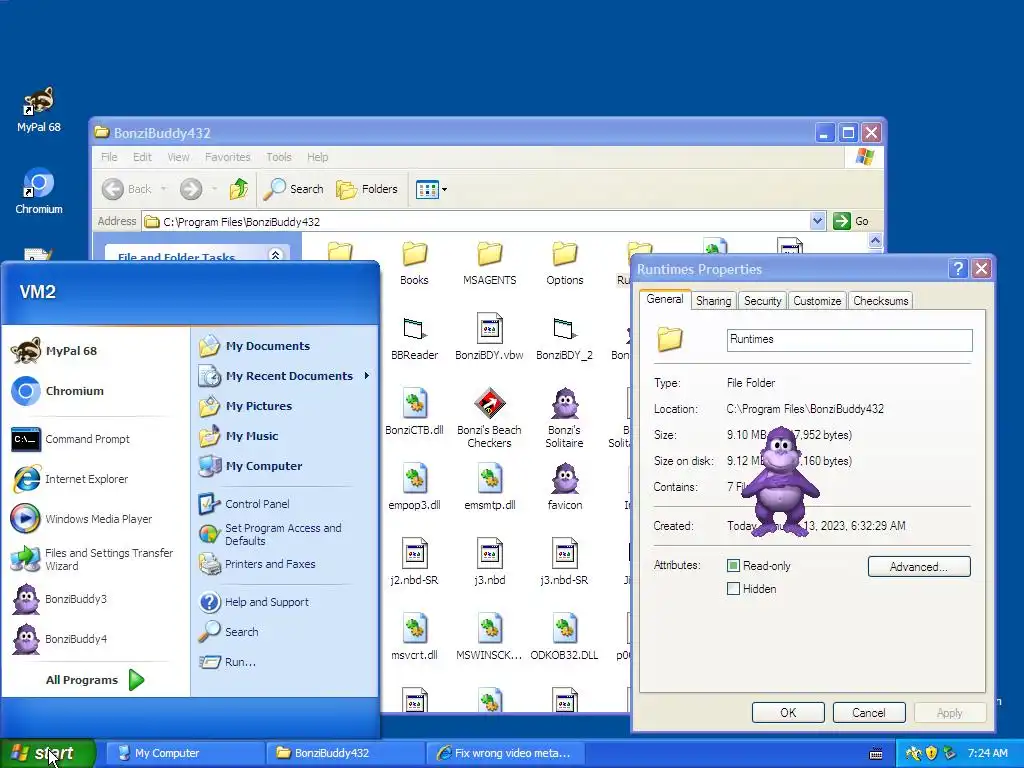Open Command Prompt from Start menu
The image size is (1024, 768).
point(71,439)
